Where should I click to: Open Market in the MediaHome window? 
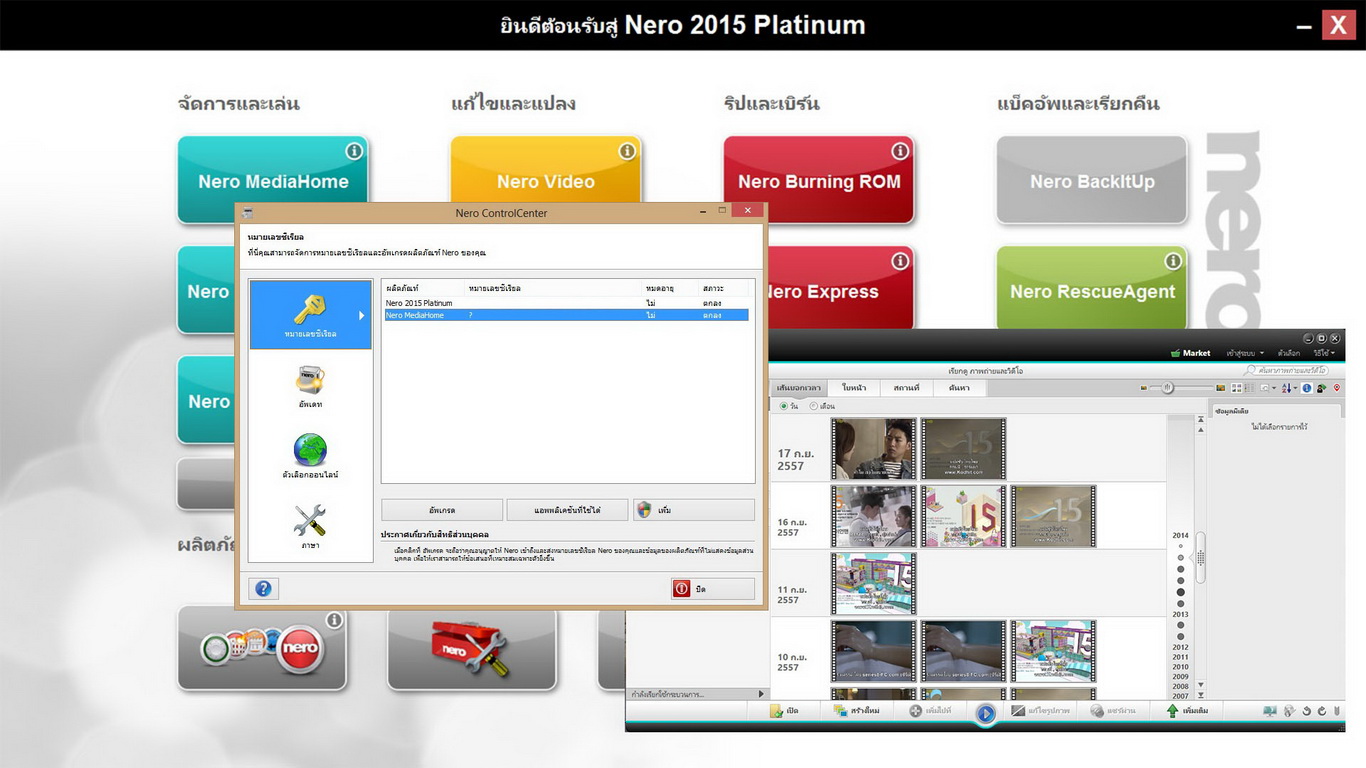click(1191, 353)
